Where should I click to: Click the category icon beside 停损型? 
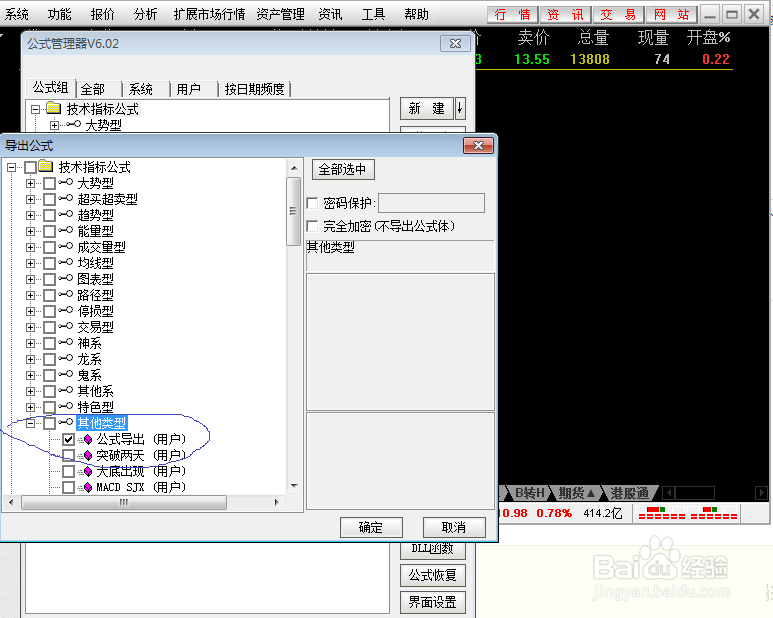point(66,311)
